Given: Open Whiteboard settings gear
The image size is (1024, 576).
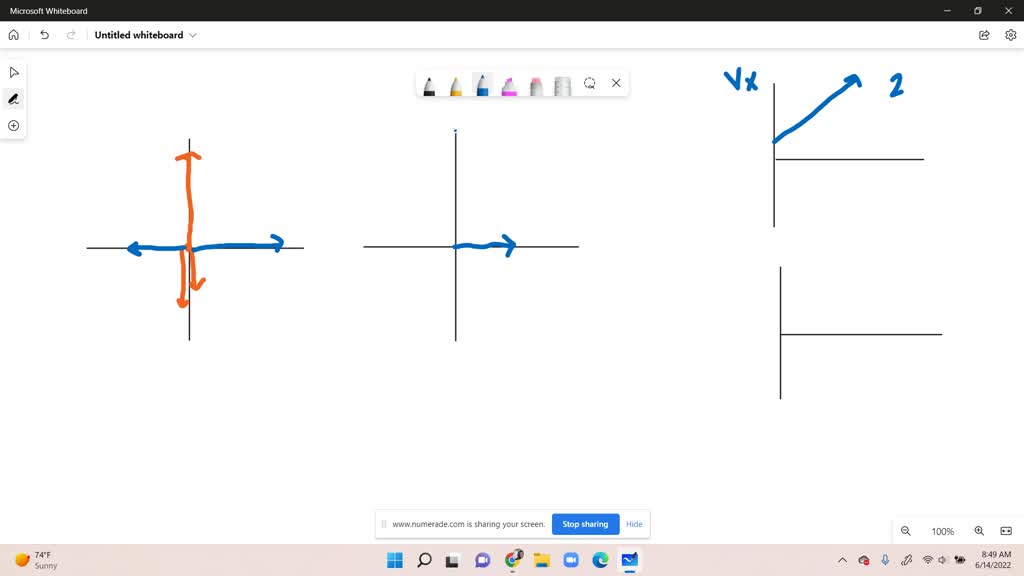Looking at the screenshot, I should 1010,35.
